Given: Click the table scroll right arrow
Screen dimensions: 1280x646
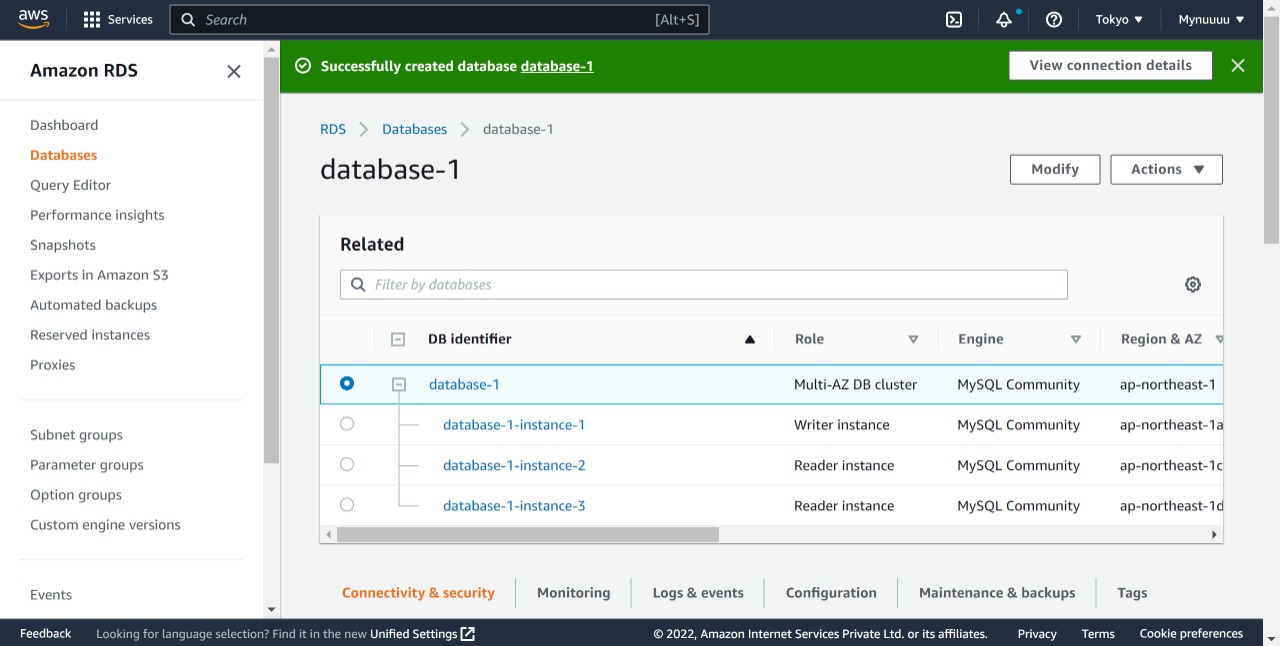Looking at the screenshot, I should tap(1215, 535).
